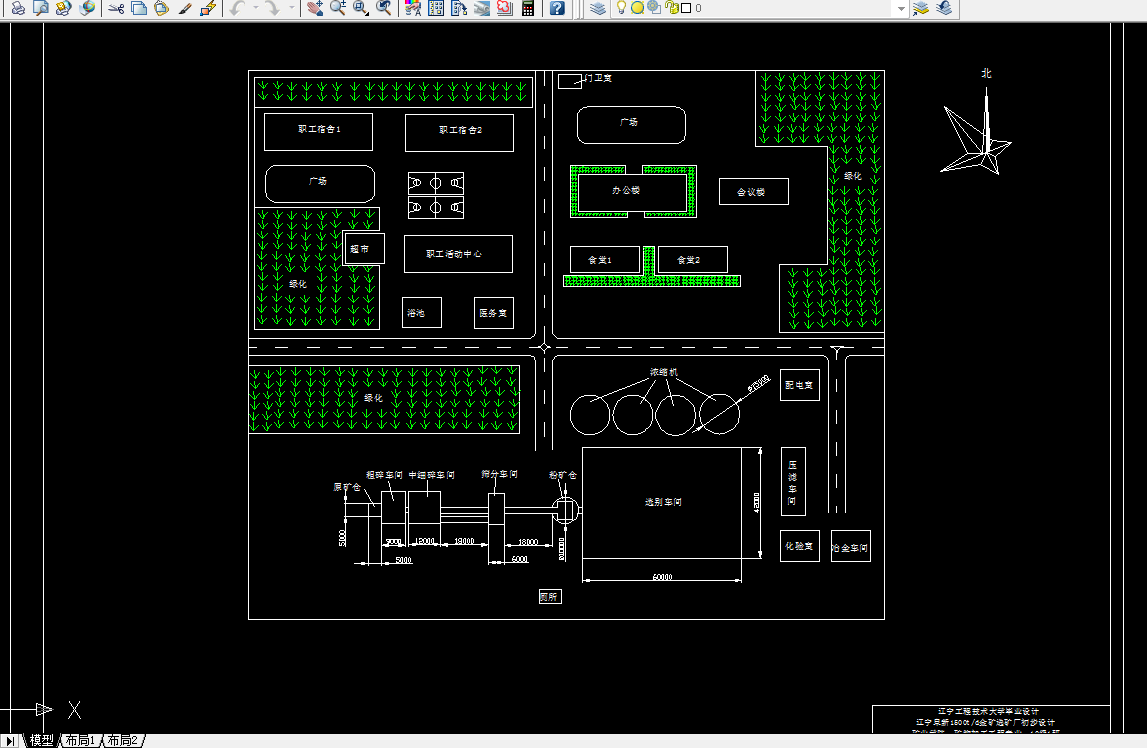Open DesignCenter icon

[x=436, y=8]
